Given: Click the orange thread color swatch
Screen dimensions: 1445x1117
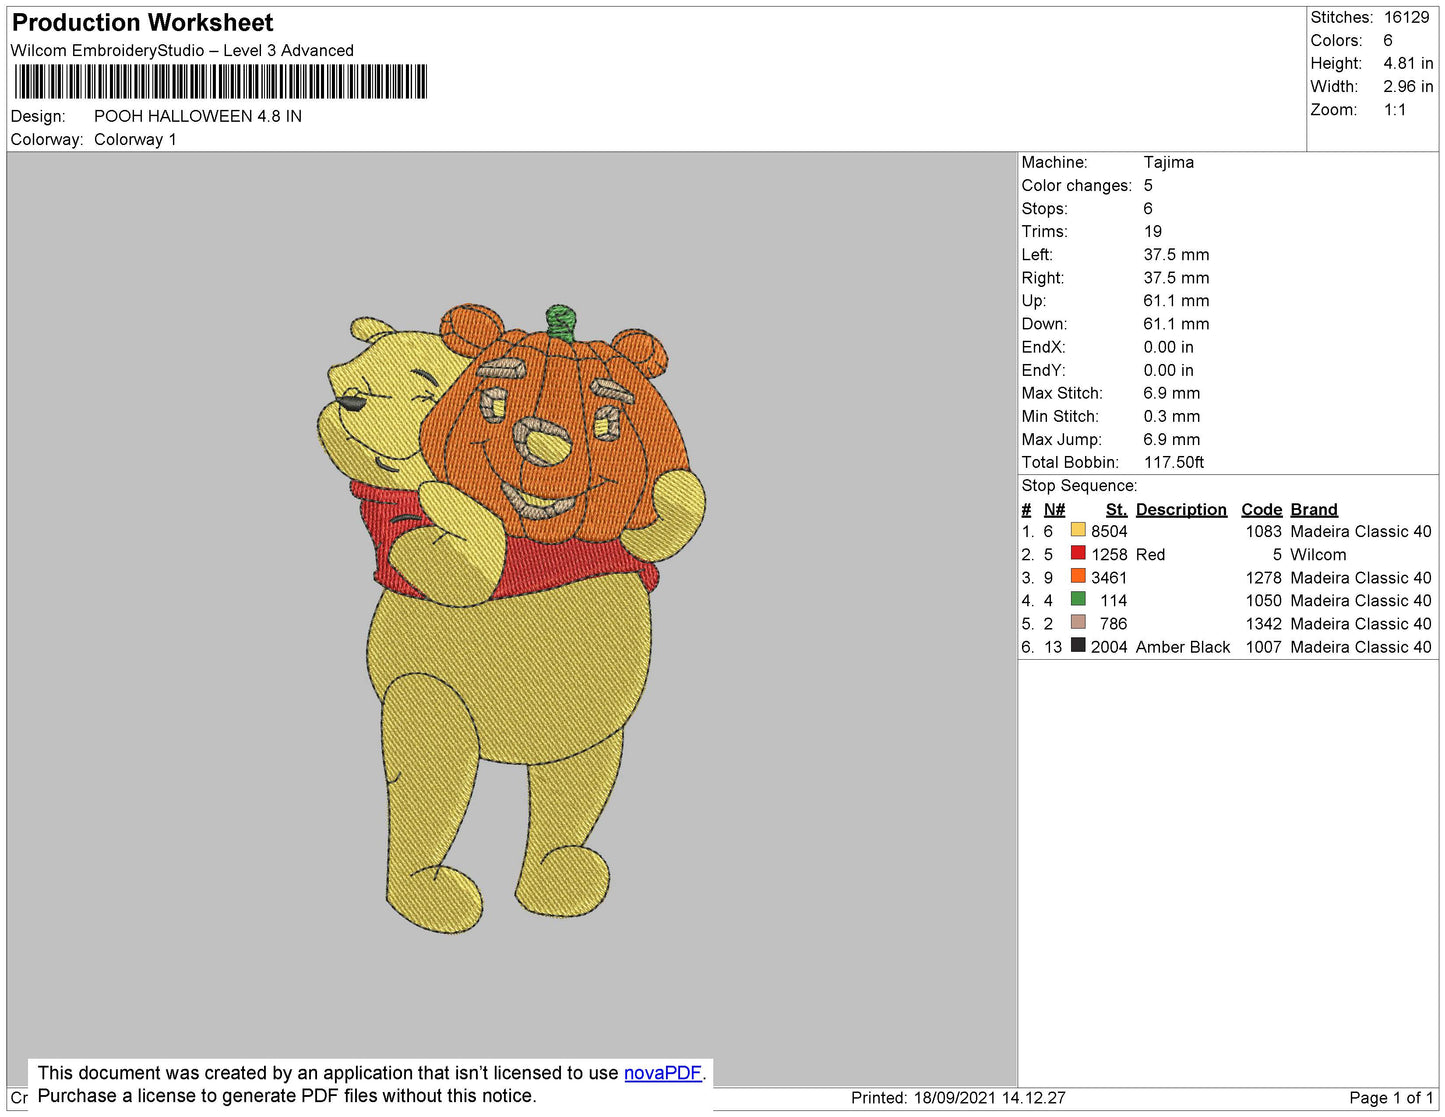Looking at the screenshot, I should 1078,576.
